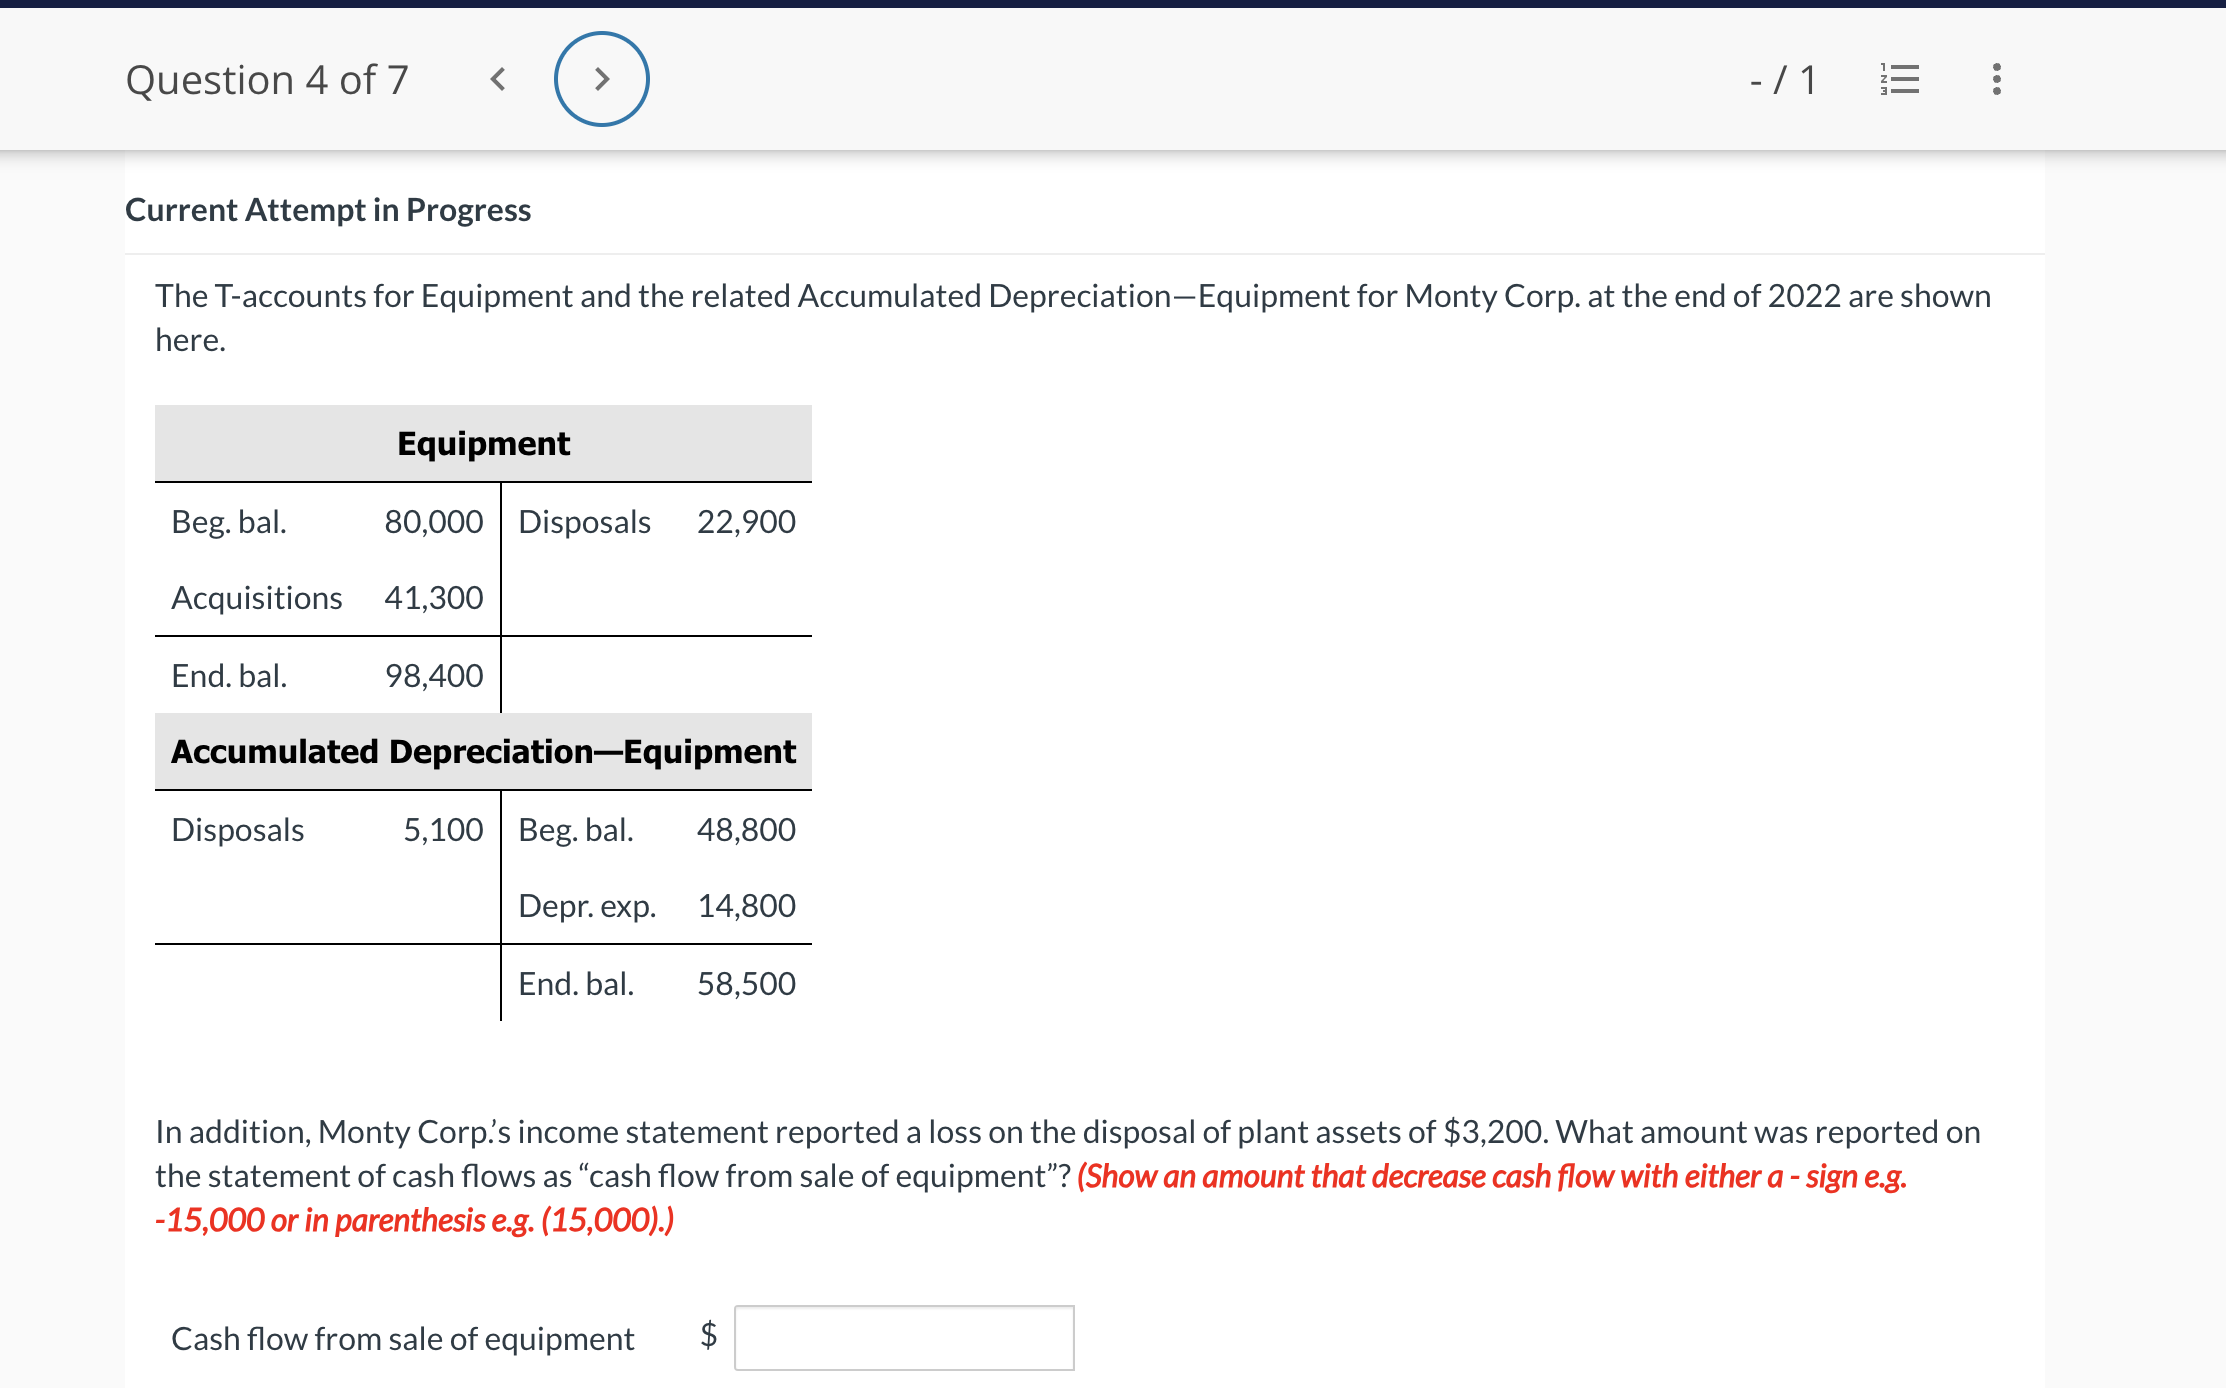Click the End. bal. 58,500 value
Image resolution: width=2226 pixels, height=1388 pixels.
(746, 984)
